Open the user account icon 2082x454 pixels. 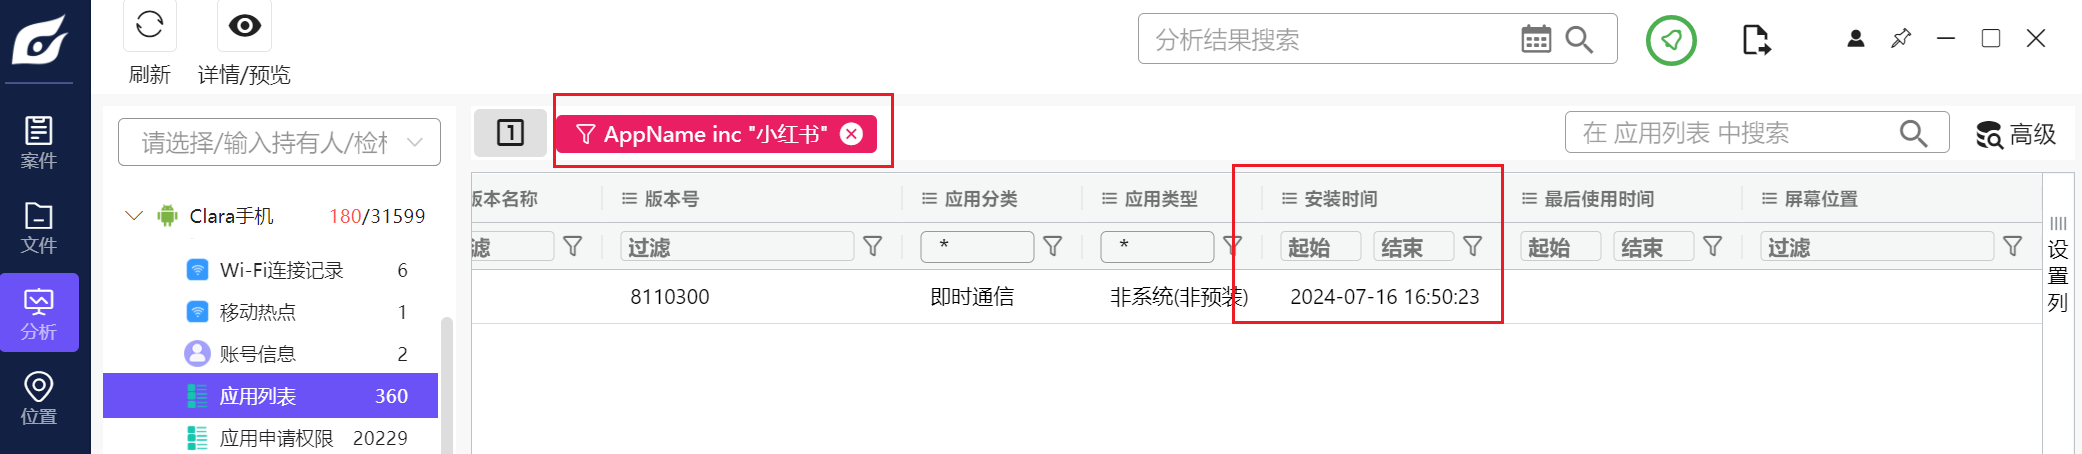(x=1856, y=39)
